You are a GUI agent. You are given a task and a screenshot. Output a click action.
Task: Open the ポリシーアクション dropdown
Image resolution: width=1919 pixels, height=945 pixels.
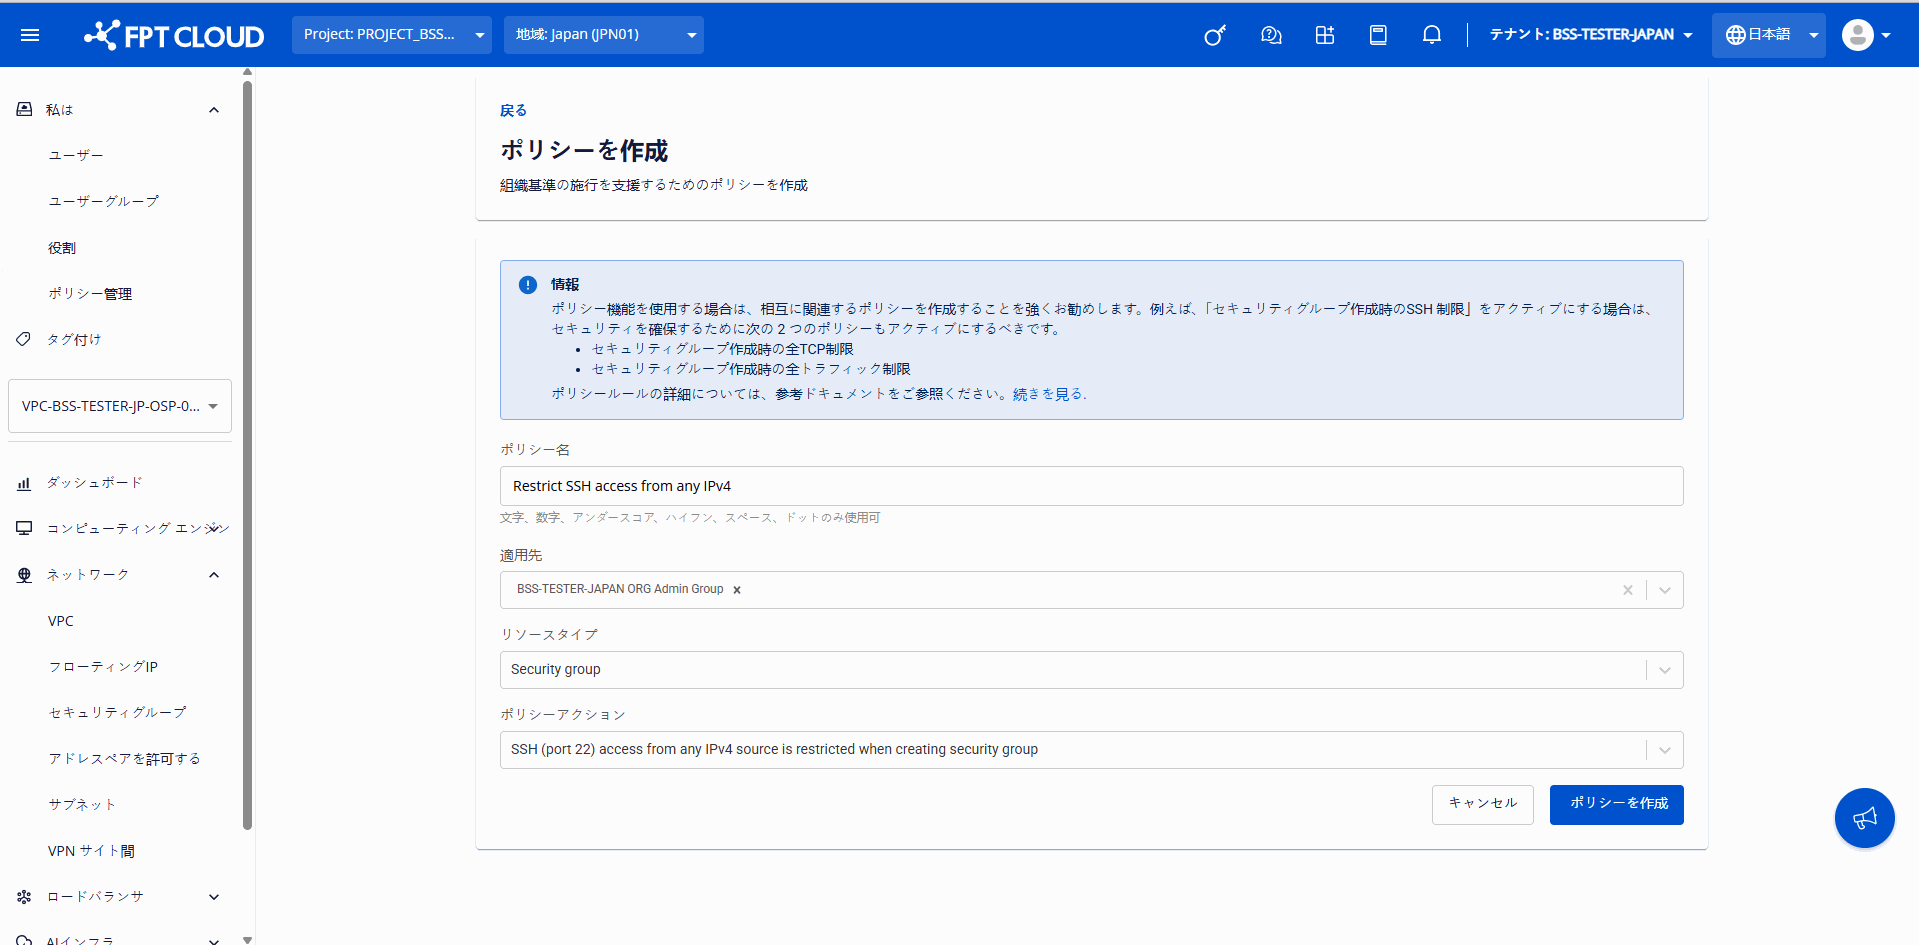point(1091,750)
